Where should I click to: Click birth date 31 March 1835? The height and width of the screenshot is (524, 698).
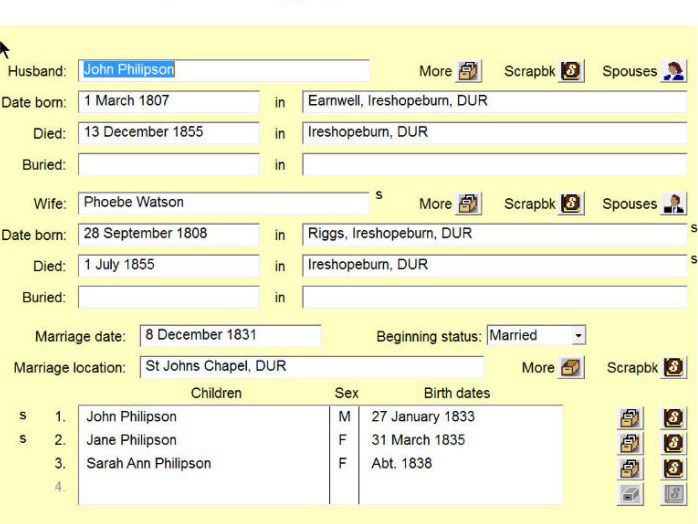(418, 440)
